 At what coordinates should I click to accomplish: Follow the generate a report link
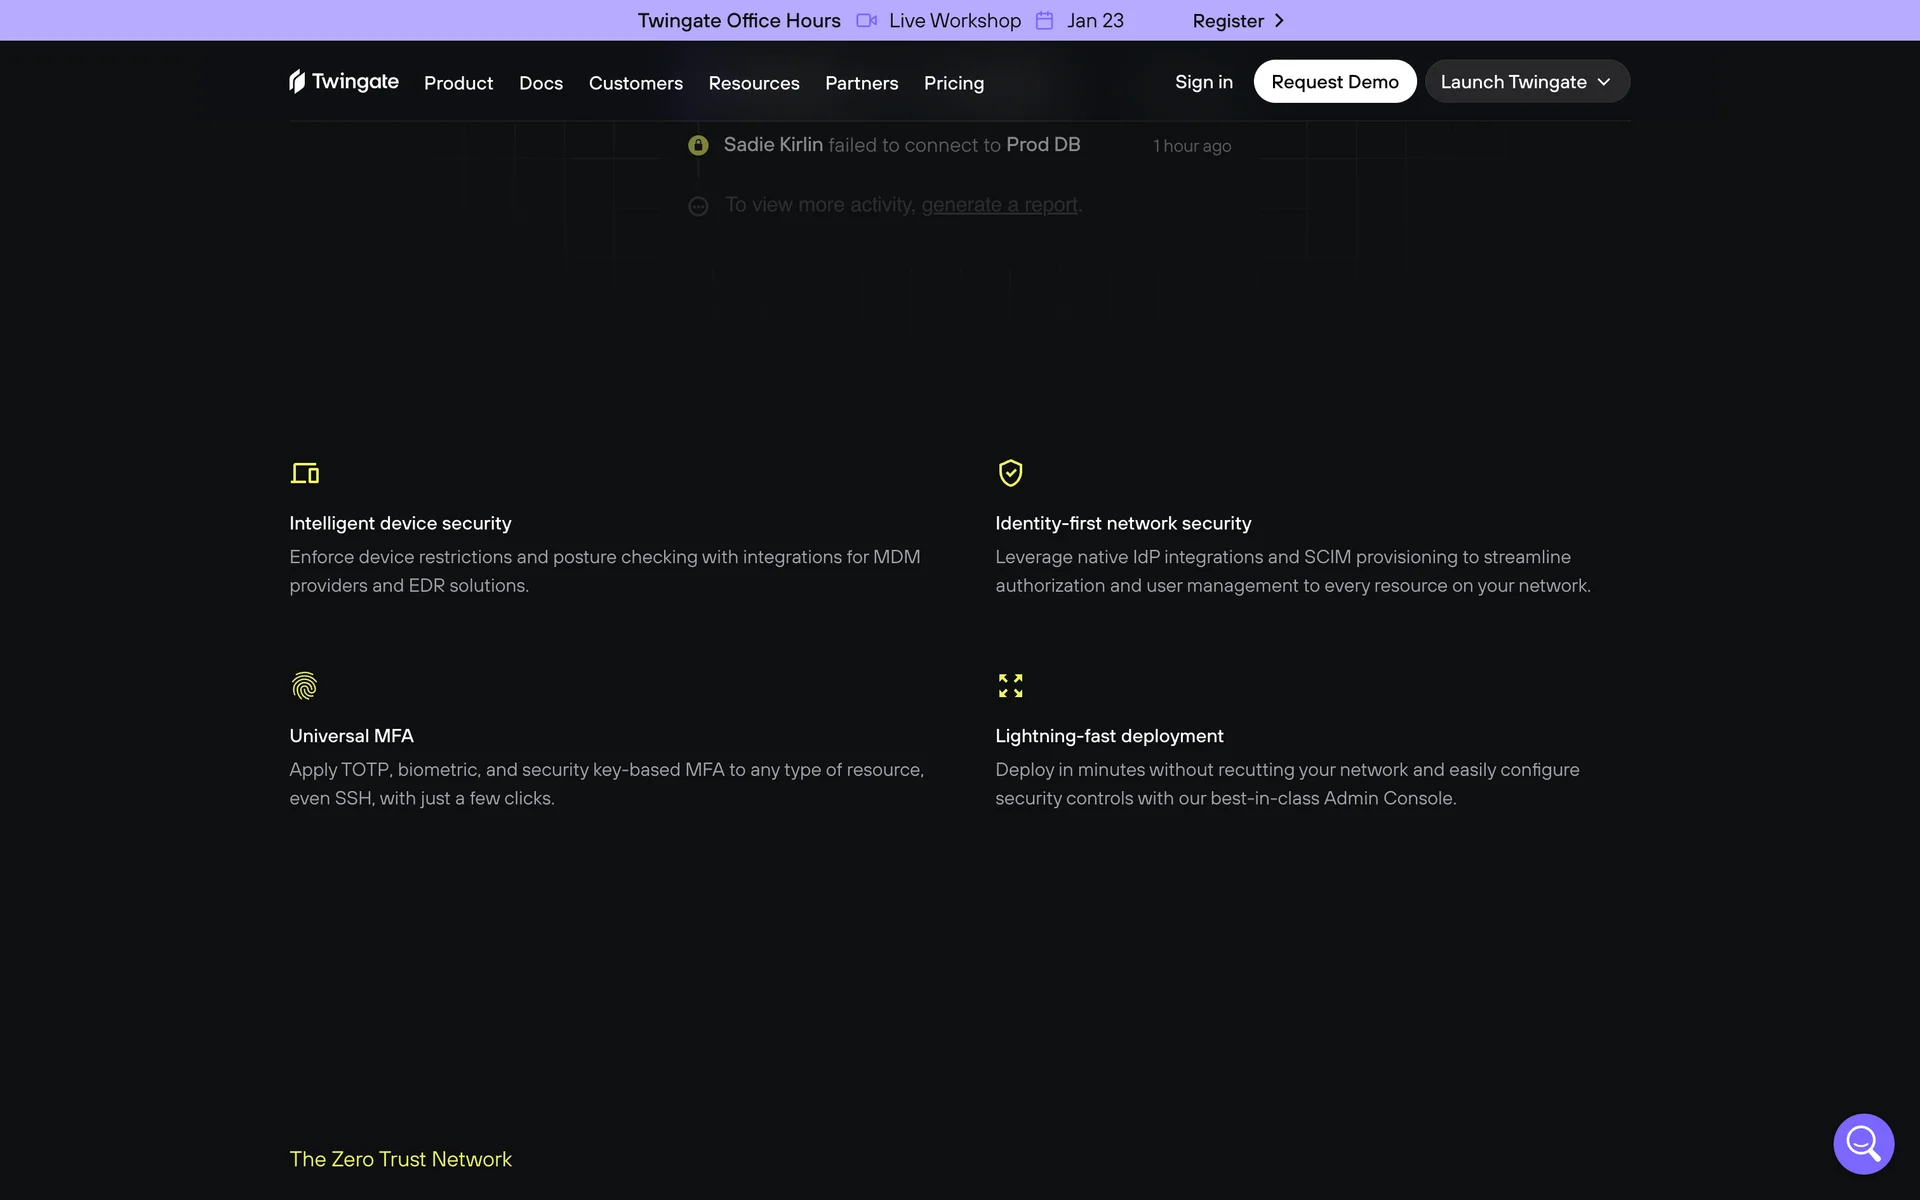point(999,205)
